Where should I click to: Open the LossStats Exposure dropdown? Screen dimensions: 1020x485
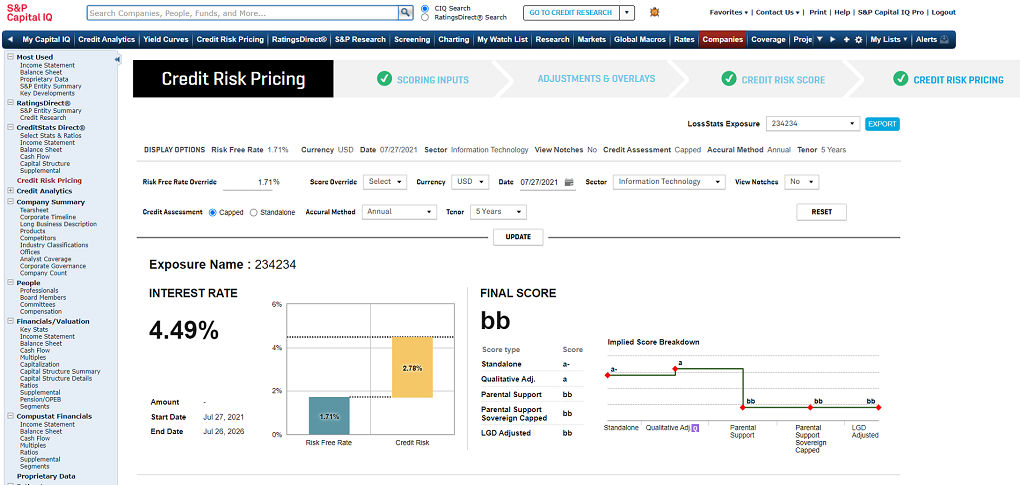(813, 124)
